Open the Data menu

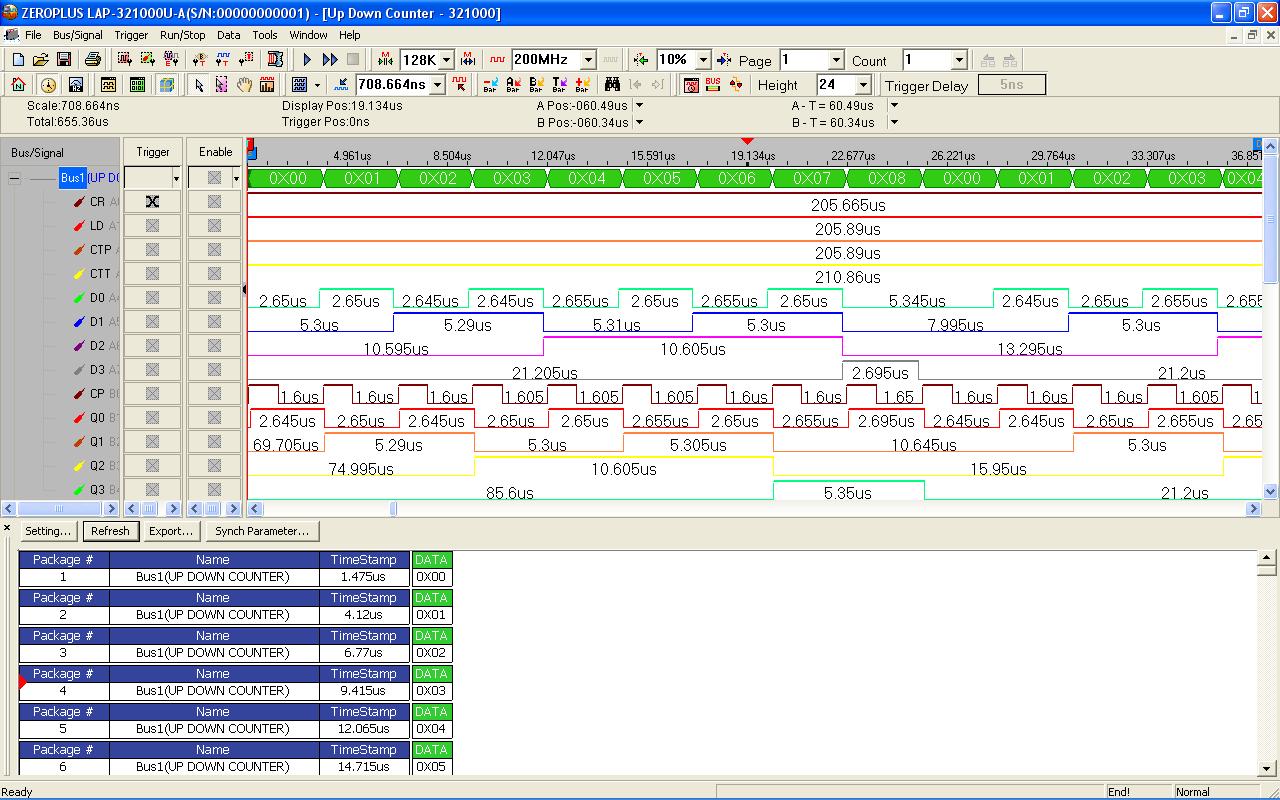[x=229, y=35]
